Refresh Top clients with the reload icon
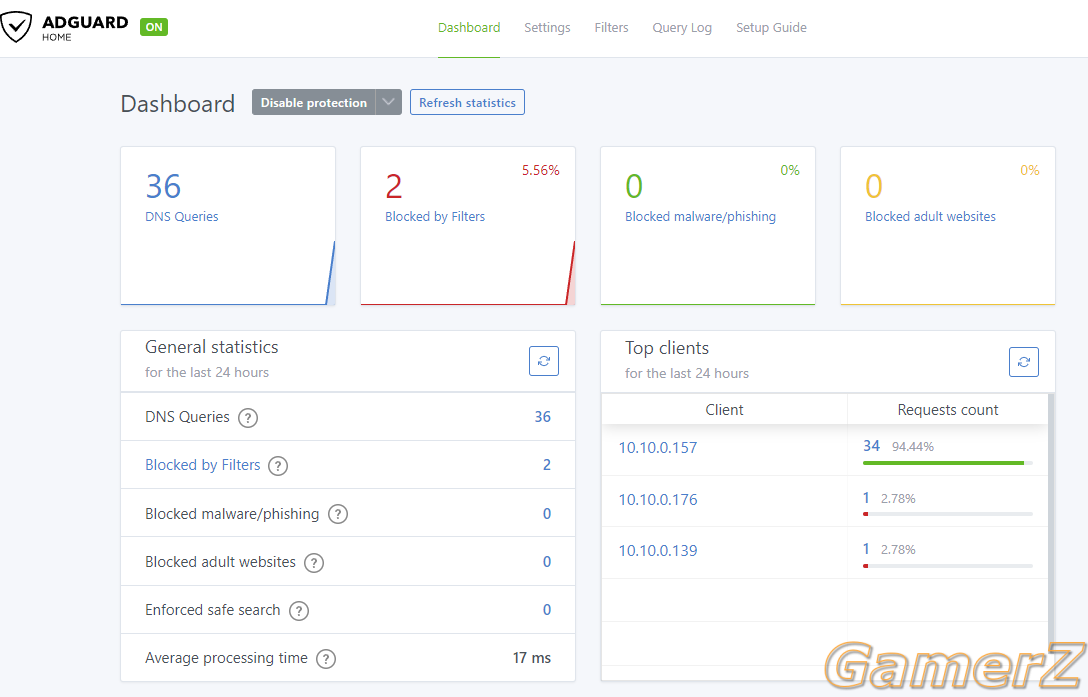This screenshot has width=1088, height=697. point(1023,362)
